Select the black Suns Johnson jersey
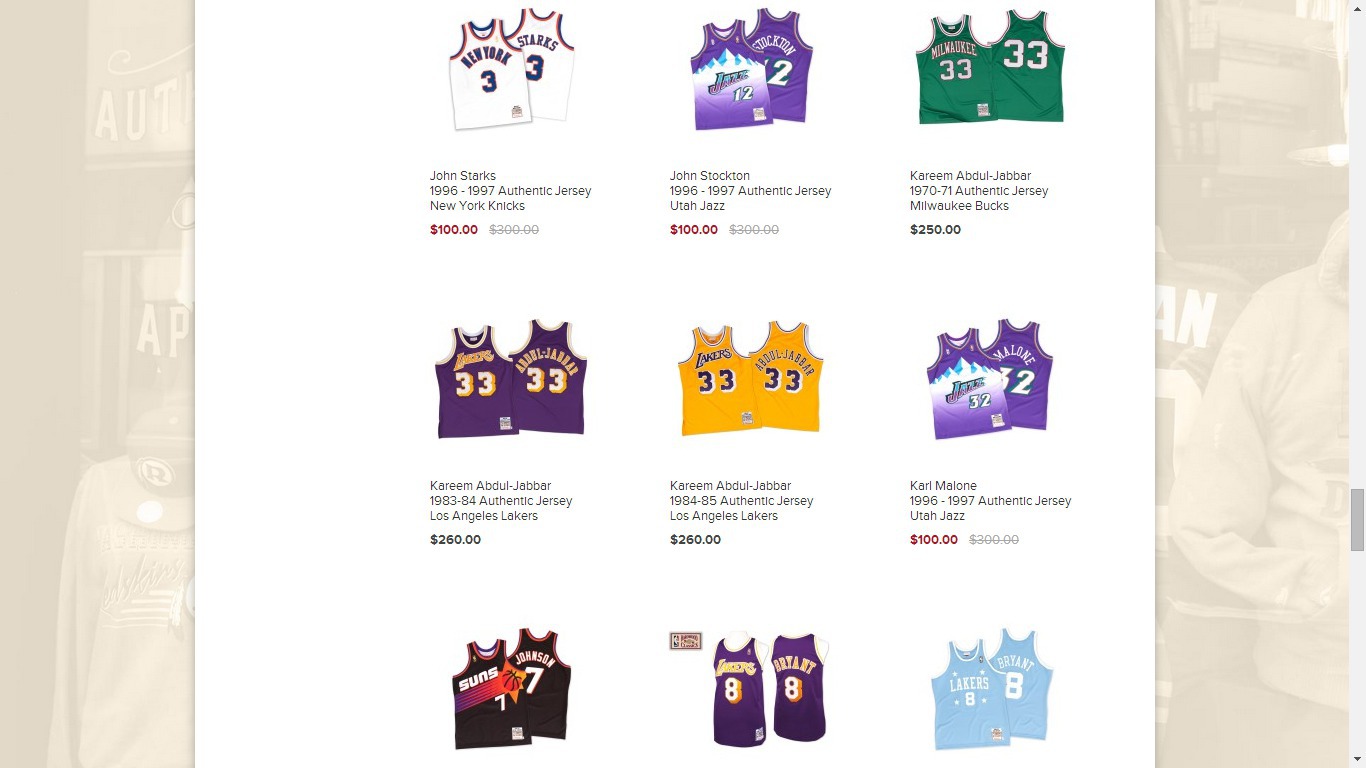This screenshot has width=1366, height=768. (x=511, y=688)
